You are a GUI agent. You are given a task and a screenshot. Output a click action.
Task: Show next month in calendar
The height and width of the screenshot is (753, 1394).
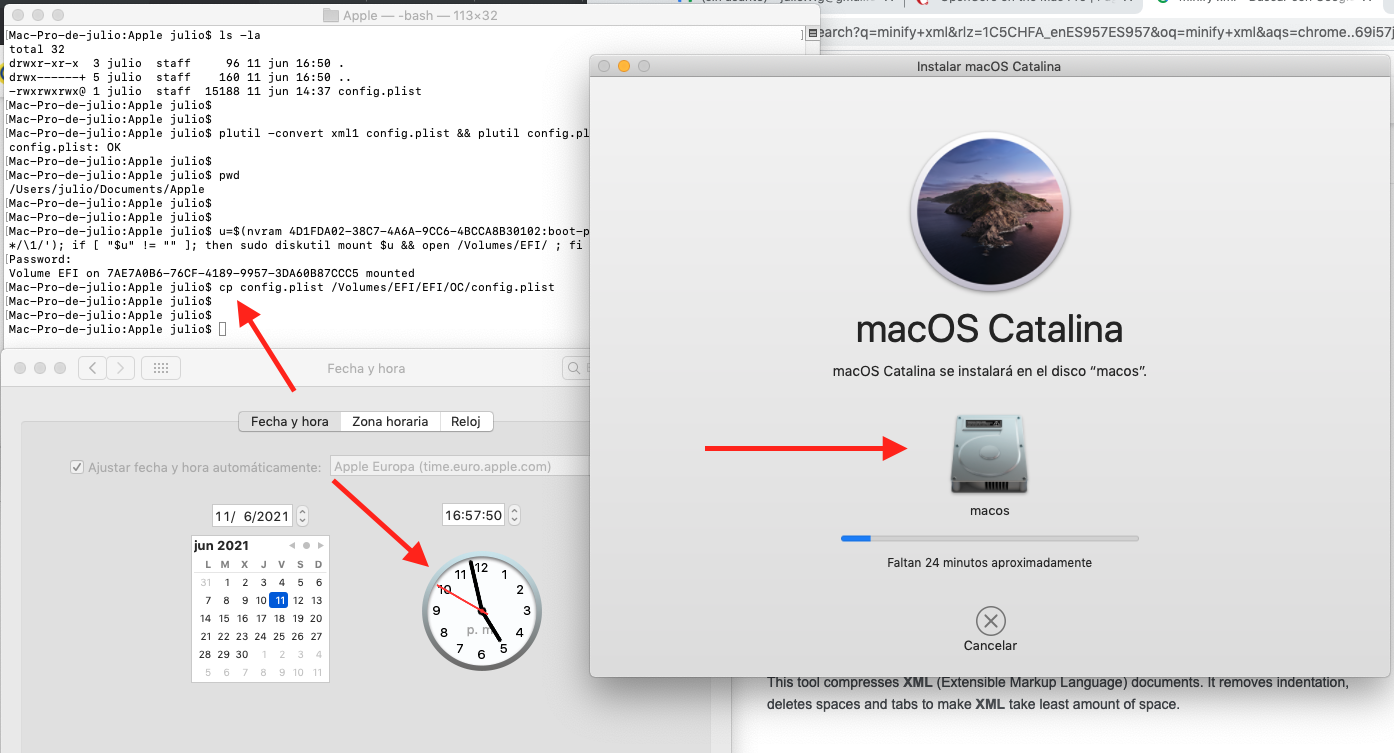[320, 546]
